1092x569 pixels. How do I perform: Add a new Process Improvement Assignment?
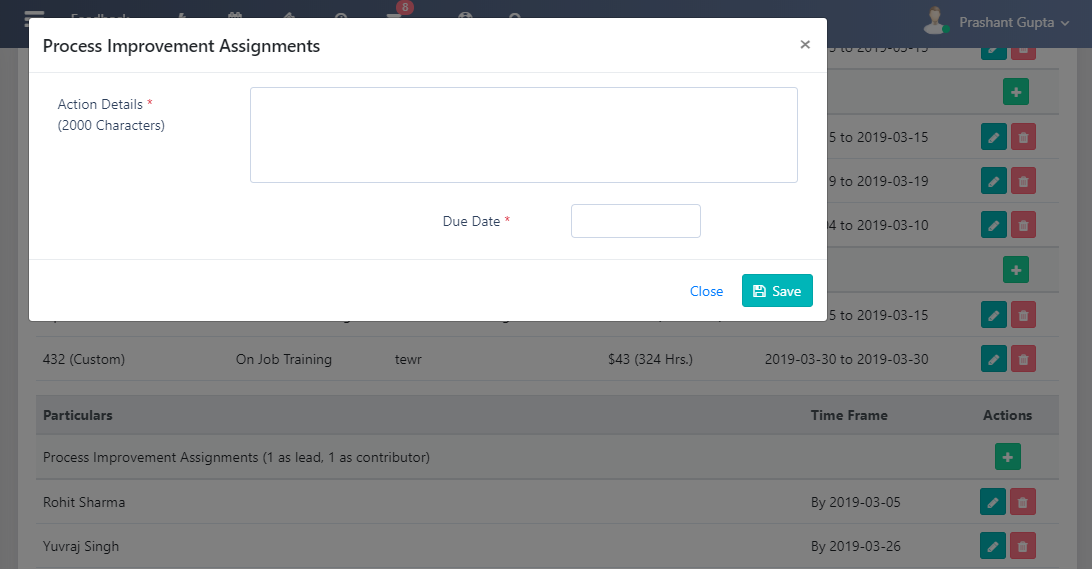[x=1007, y=457]
